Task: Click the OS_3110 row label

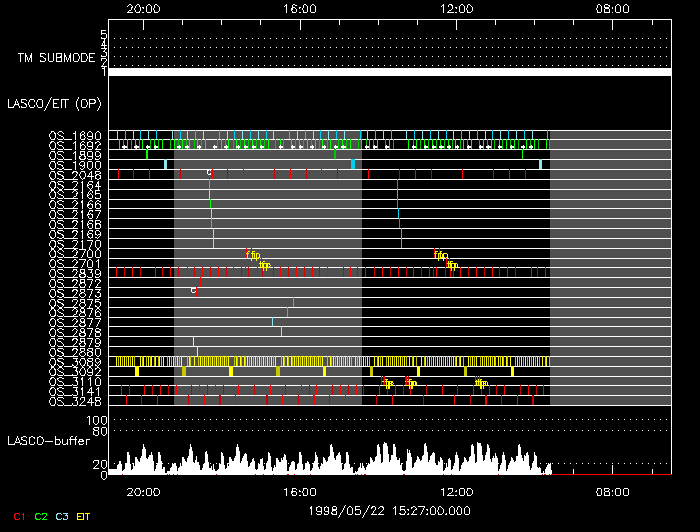Action: coord(75,382)
